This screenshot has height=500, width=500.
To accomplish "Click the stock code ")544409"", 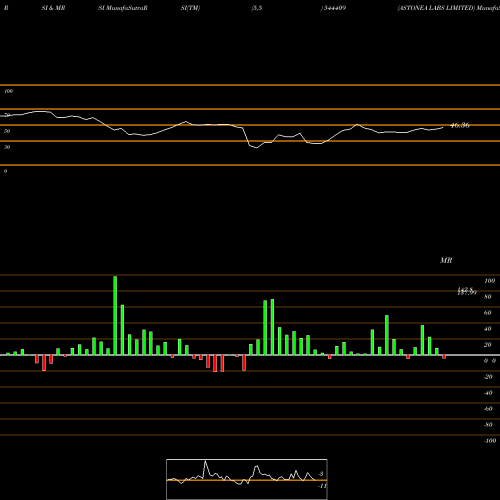I will [x=333, y=8].
